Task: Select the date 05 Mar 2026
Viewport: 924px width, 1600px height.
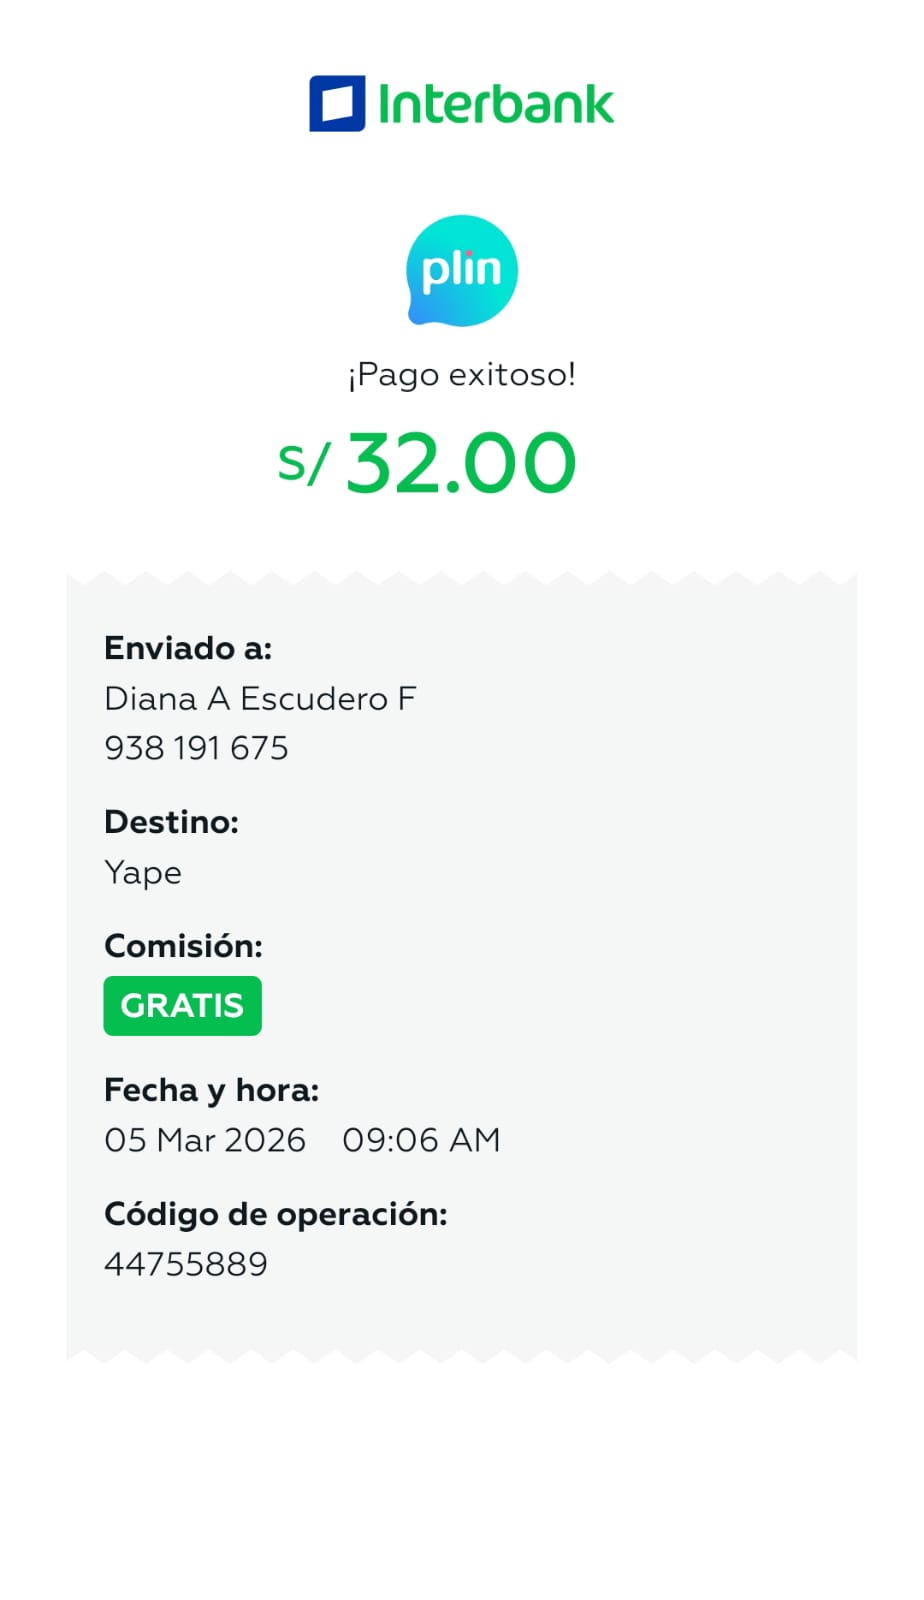Action: point(205,1140)
